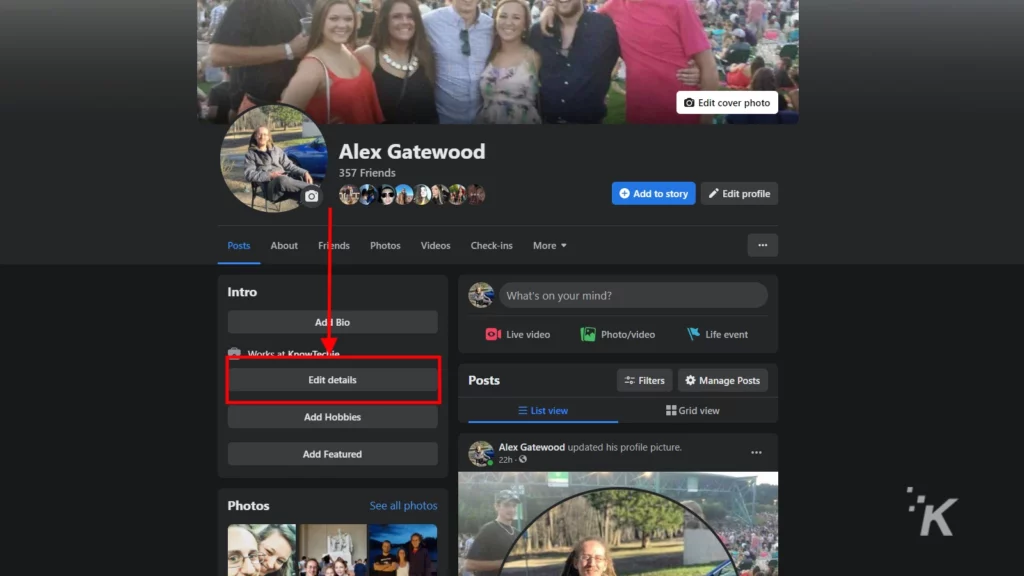Click the Edit details button
This screenshot has height=576, width=1024.
[332, 379]
